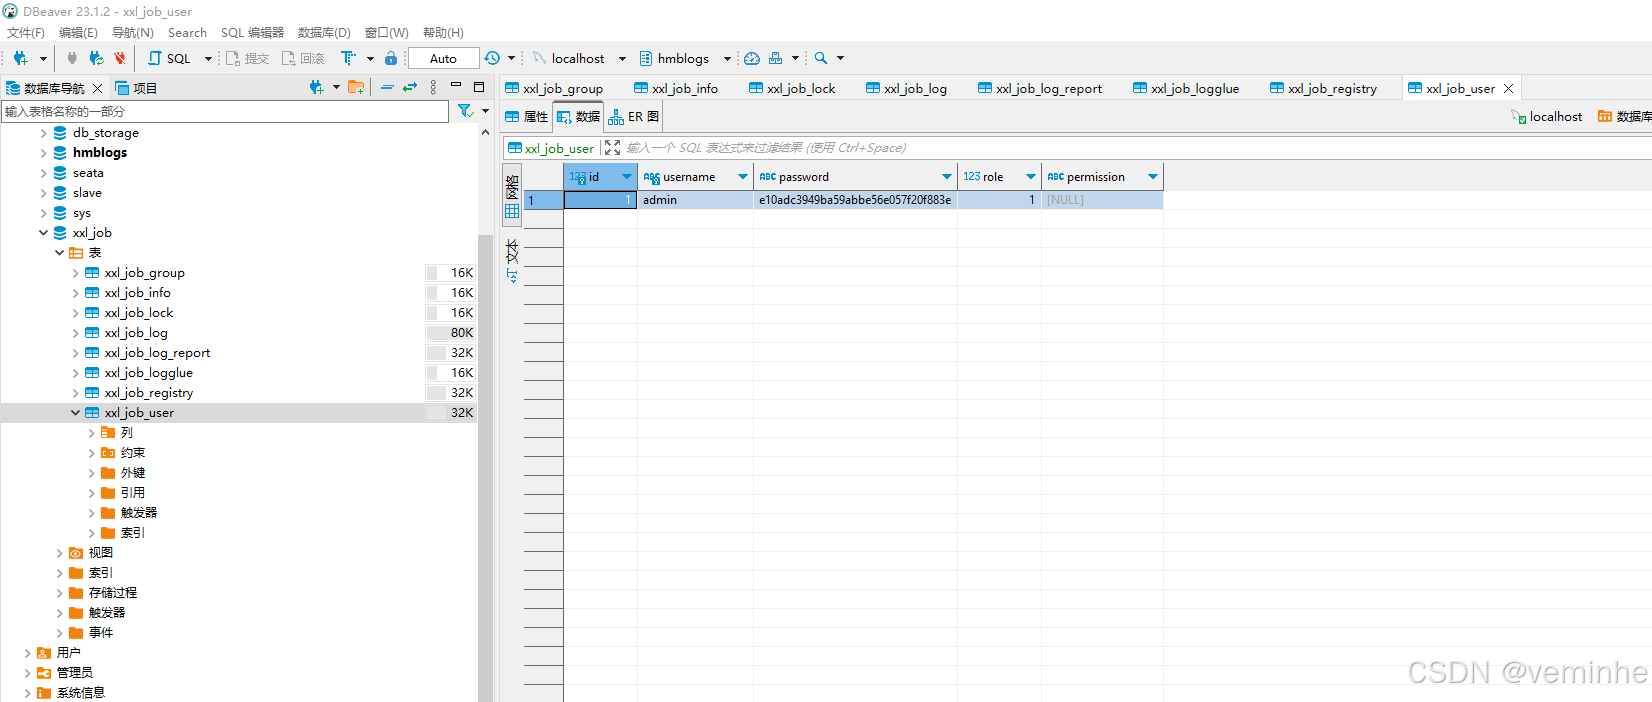Open the id column filter dropdown arrow
The image size is (1652, 702).
tap(627, 177)
